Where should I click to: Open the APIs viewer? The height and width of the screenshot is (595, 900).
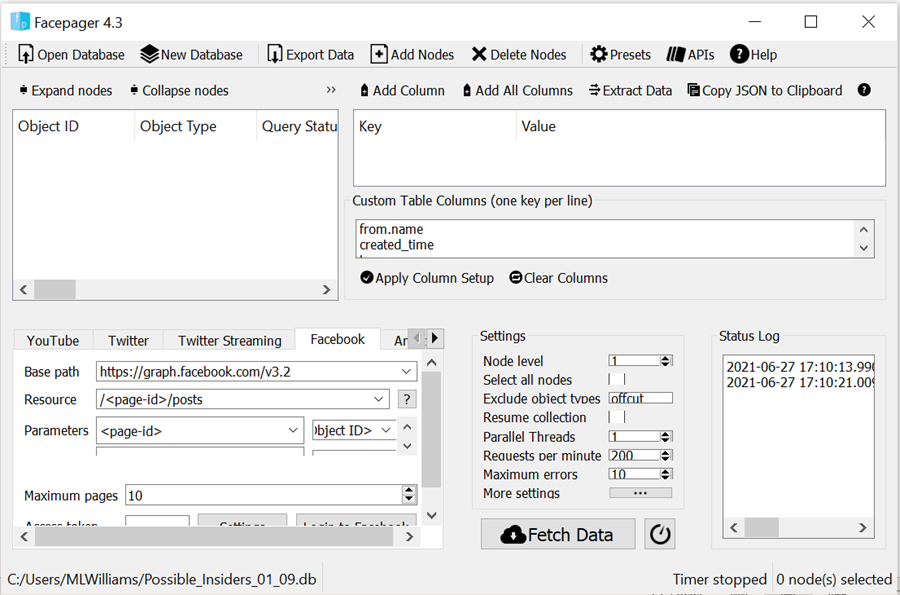690,55
